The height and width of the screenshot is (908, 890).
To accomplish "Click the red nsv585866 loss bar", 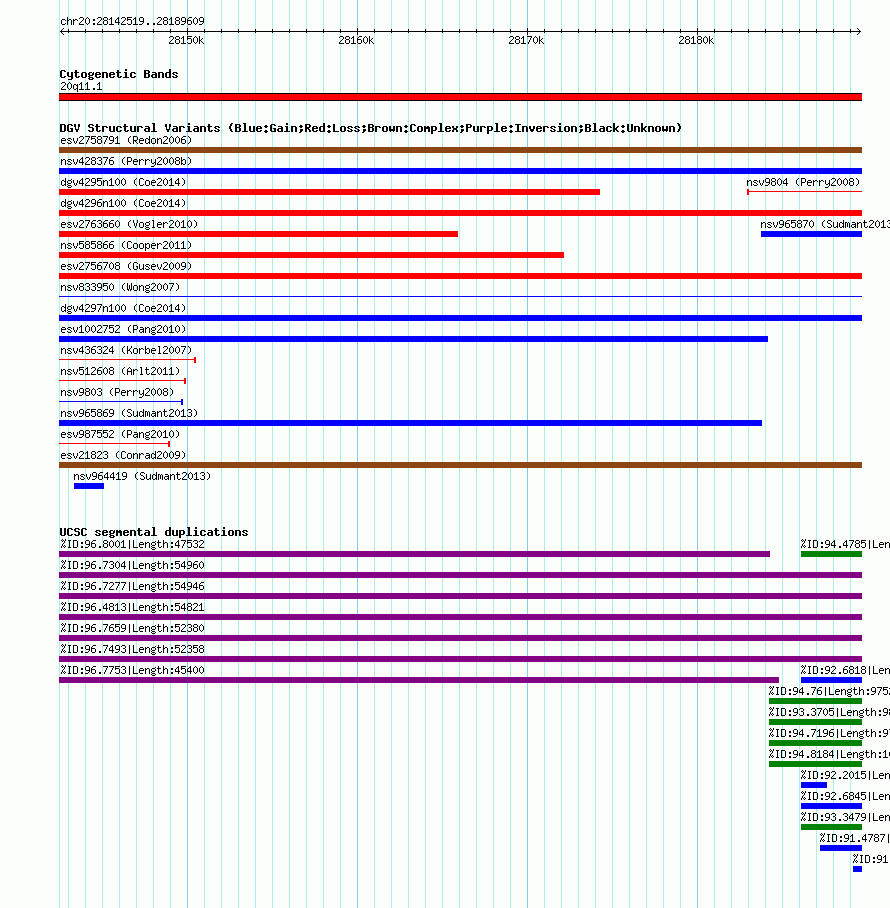I will pos(312,255).
